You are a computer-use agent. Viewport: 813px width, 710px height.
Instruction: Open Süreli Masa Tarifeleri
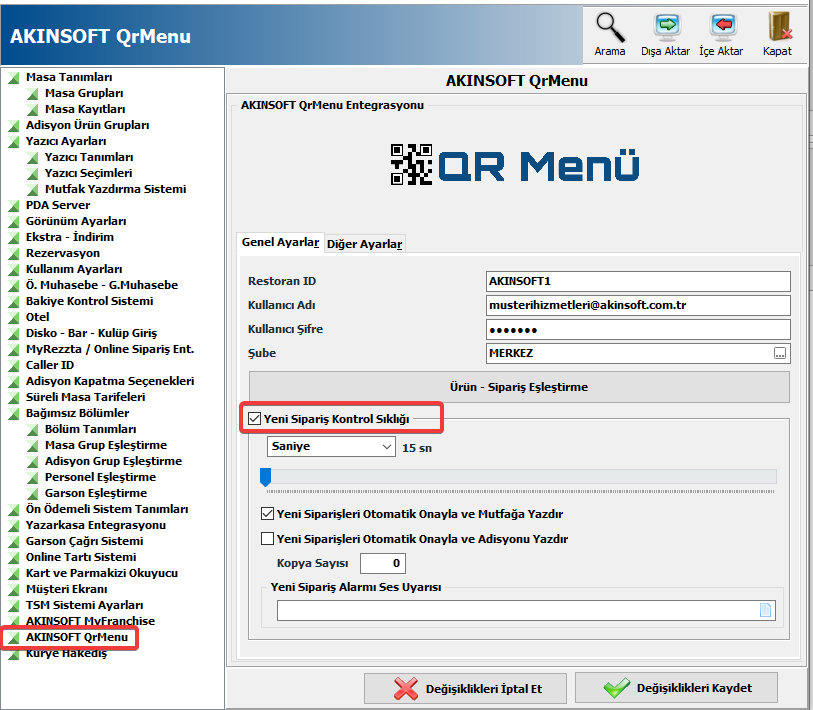[86, 397]
